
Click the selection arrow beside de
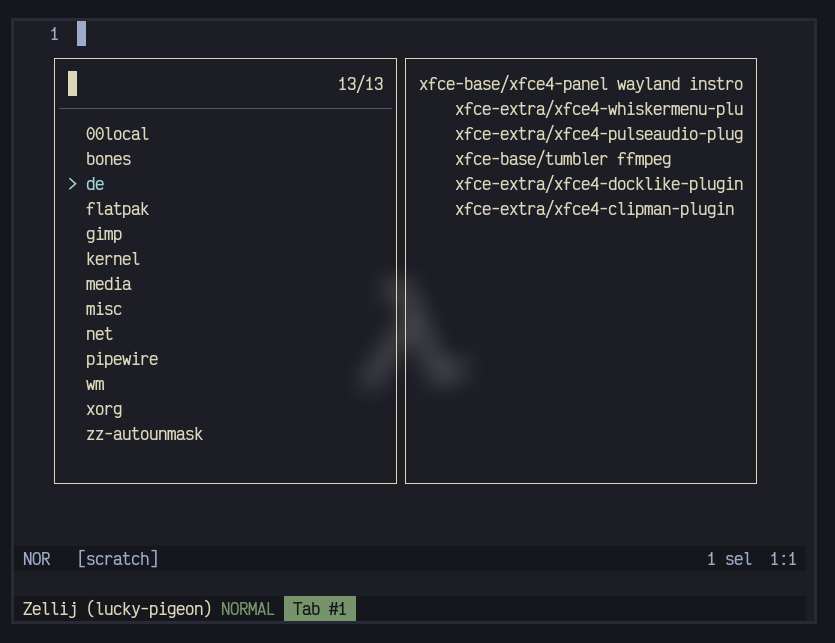73,184
